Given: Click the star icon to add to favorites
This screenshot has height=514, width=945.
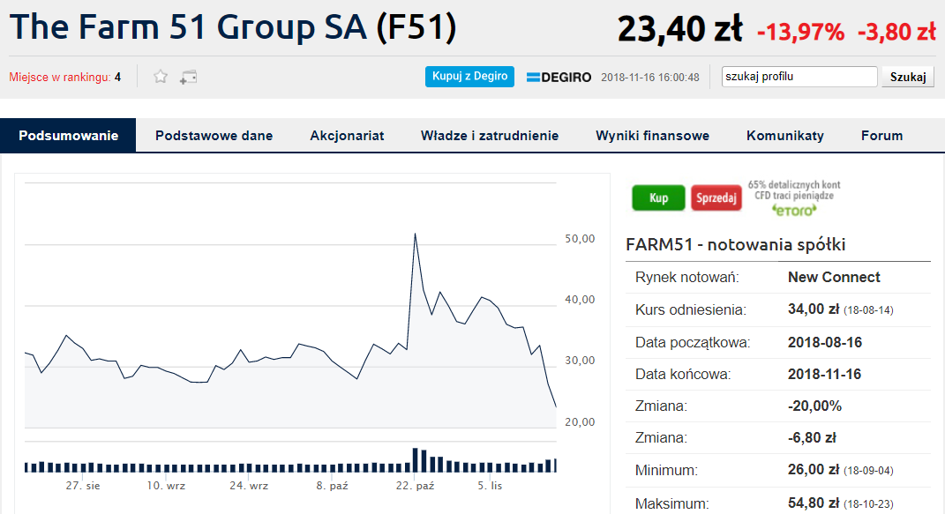Looking at the screenshot, I should click(160, 77).
